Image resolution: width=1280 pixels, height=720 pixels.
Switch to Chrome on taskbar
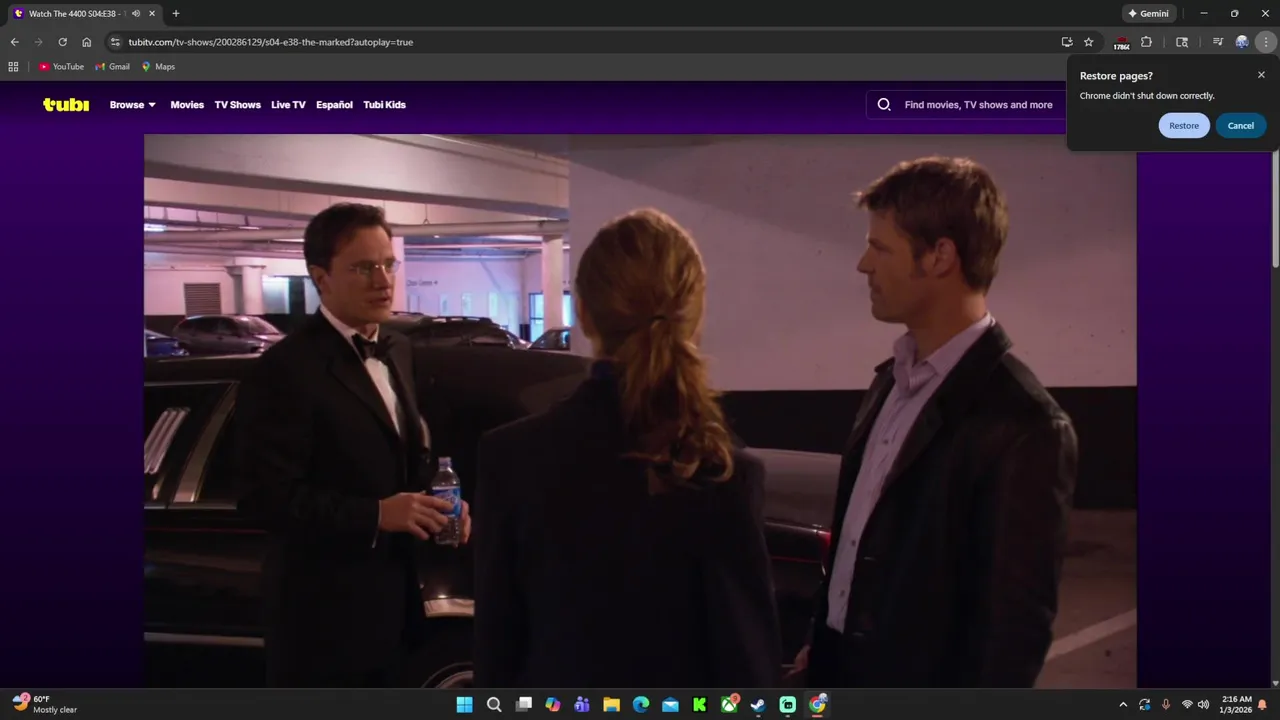point(817,705)
